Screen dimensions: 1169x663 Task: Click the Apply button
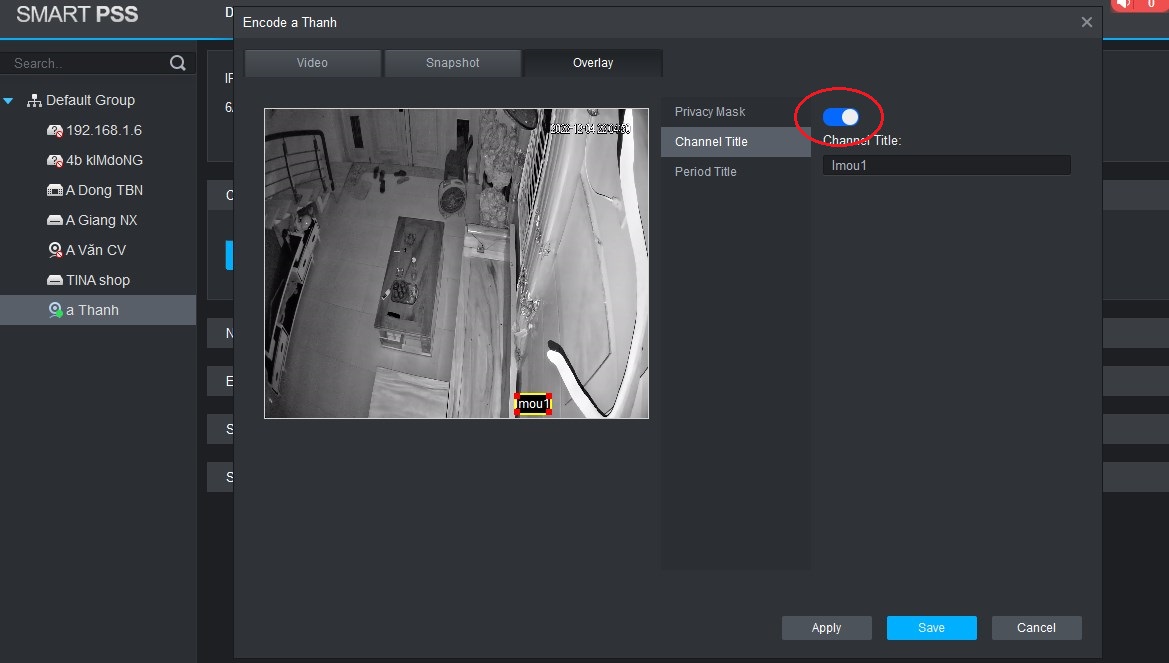[x=826, y=628]
